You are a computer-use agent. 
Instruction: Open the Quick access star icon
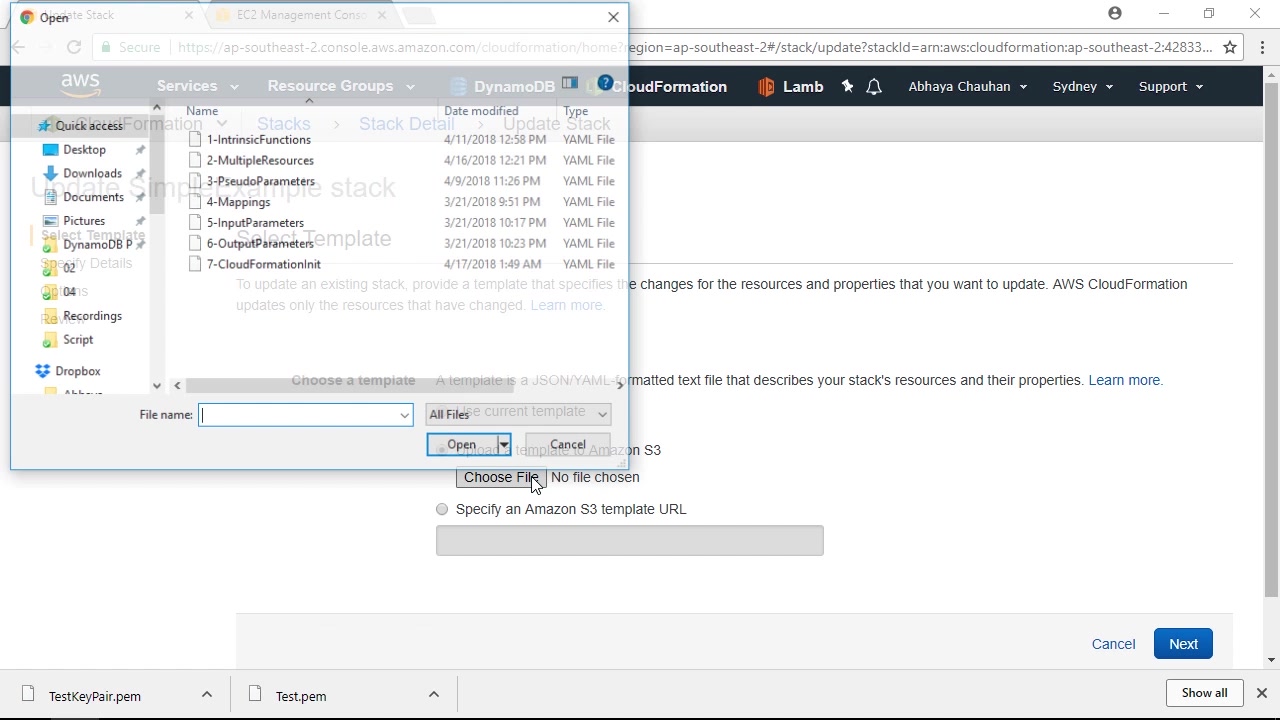pyautogui.click(x=44, y=126)
